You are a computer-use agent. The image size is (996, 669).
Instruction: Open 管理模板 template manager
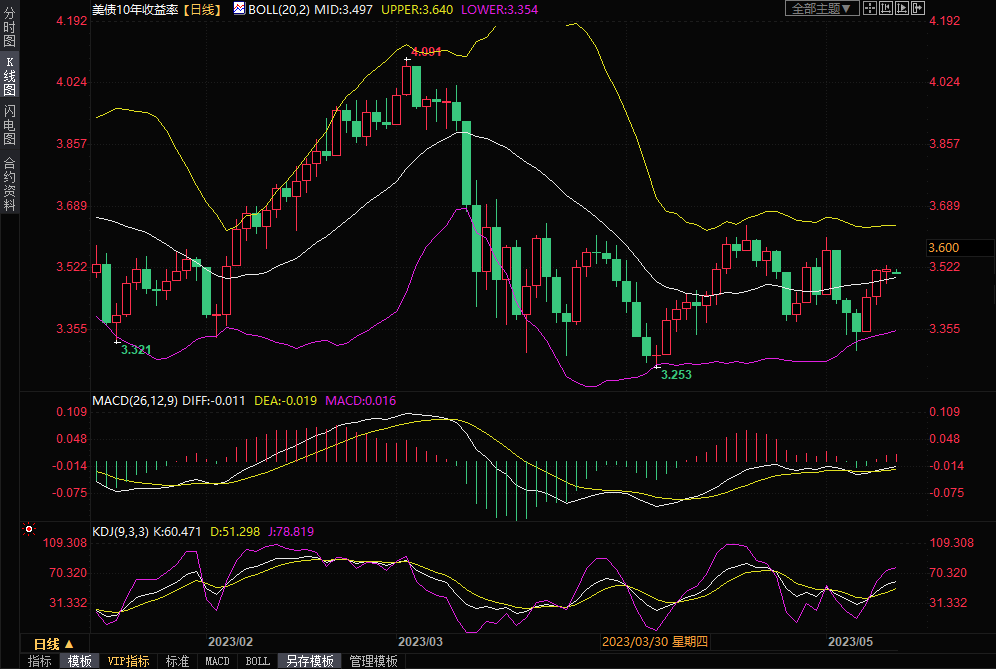[373, 661]
